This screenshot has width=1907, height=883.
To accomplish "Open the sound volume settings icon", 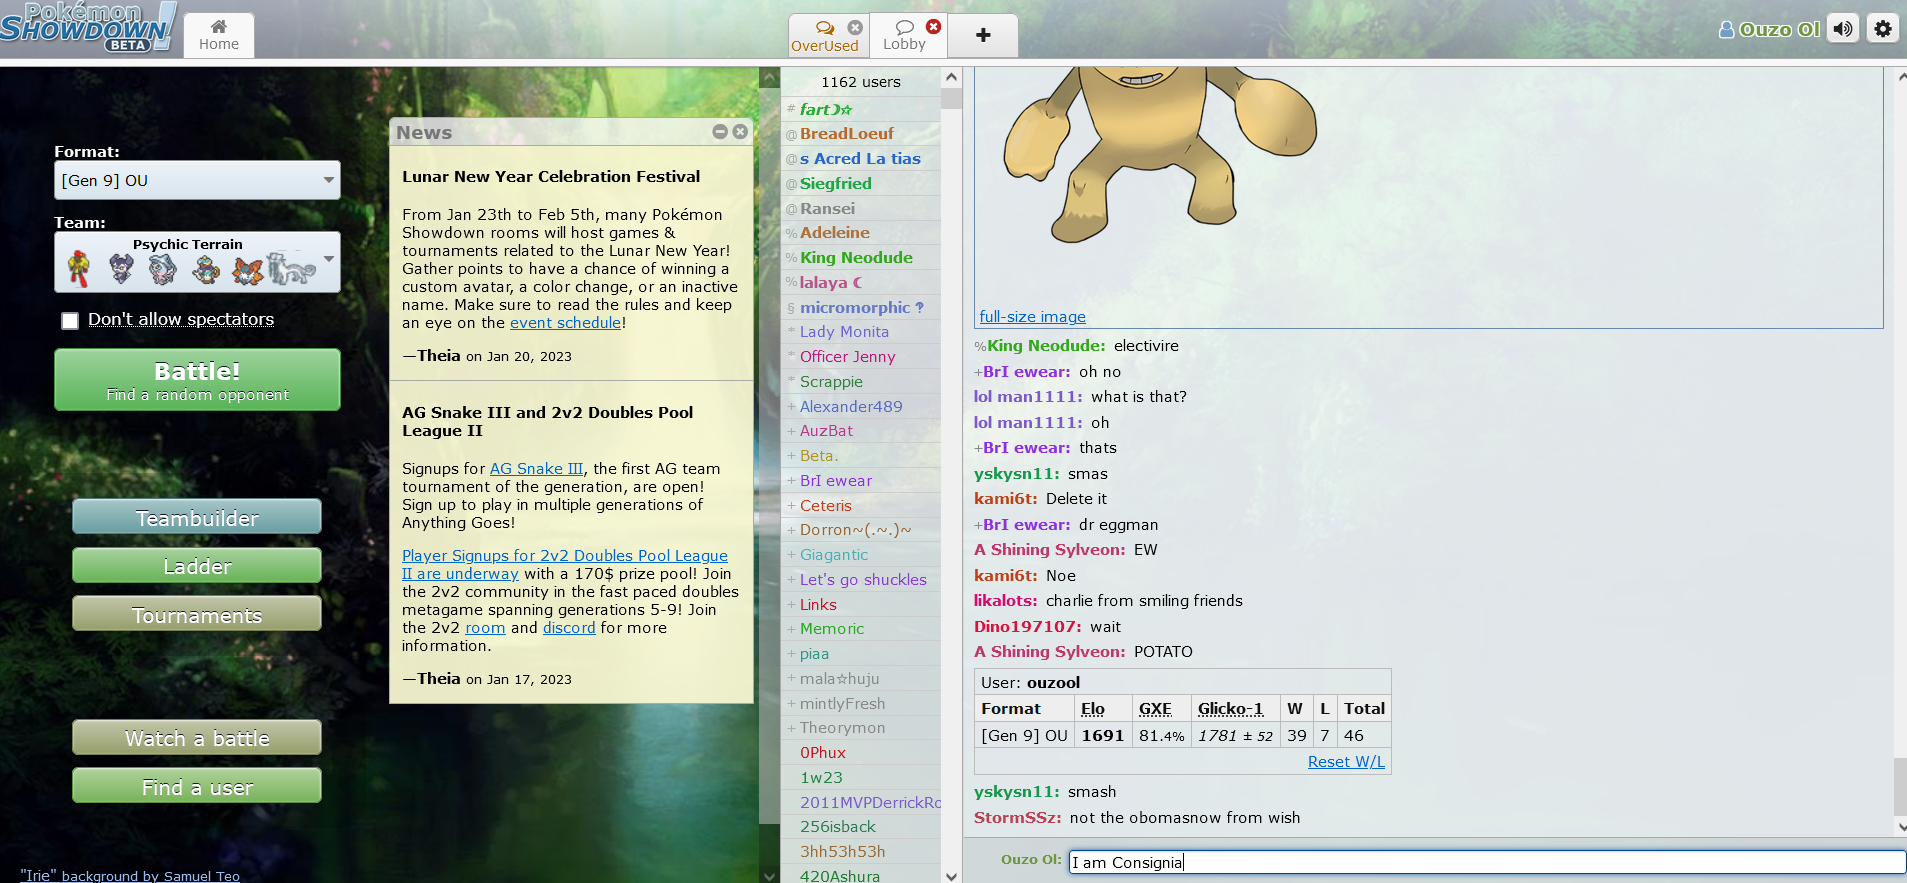I will click(1843, 29).
